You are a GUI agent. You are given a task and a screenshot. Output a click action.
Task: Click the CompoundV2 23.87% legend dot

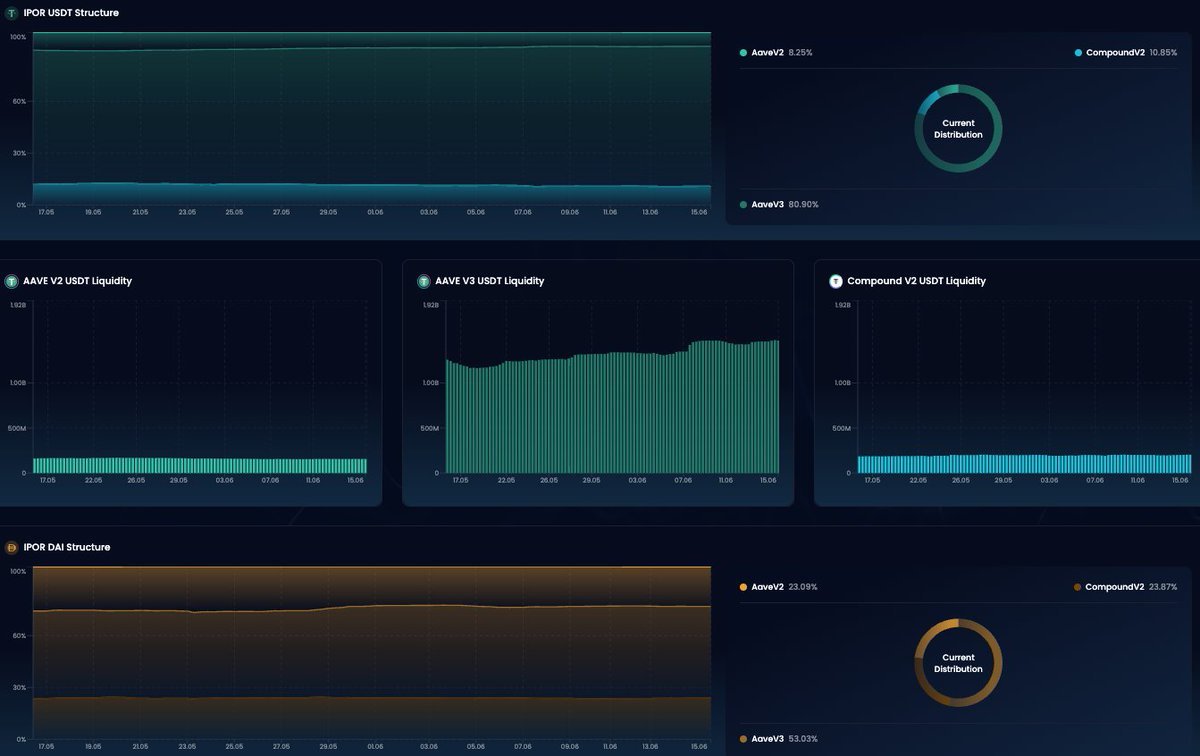[x=1077, y=587]
